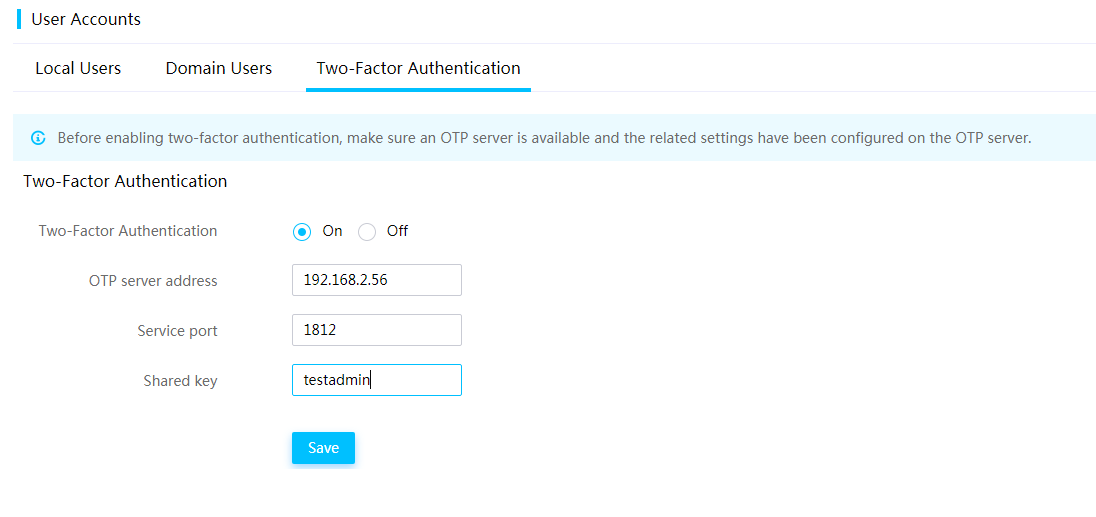Click the "OTP server address" field label
The width and height of the screenshot is (1096, 517).
coord(153,282)
